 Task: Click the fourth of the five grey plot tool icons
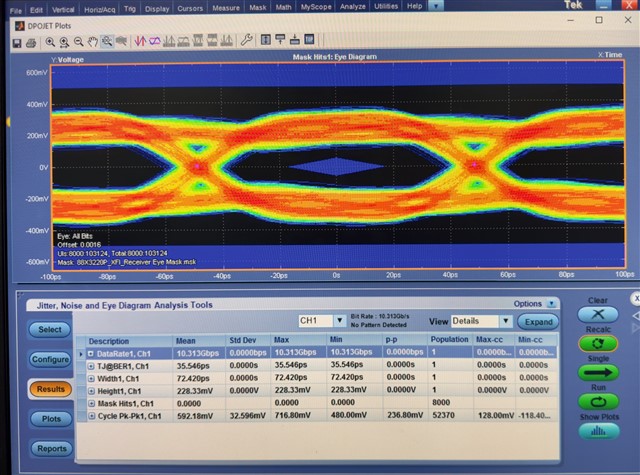coord(212,40)
